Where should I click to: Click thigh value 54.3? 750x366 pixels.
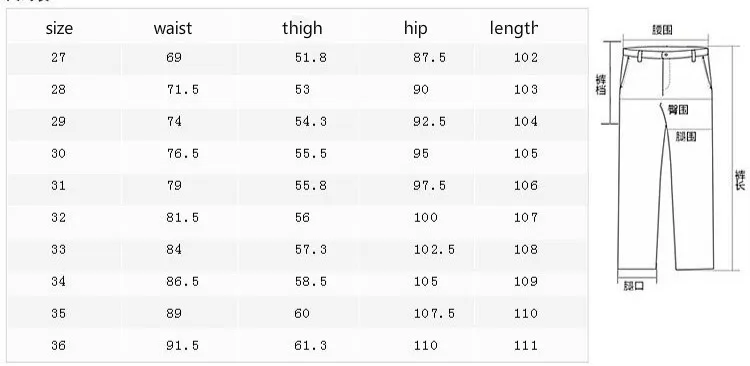[x=311, y=122]
